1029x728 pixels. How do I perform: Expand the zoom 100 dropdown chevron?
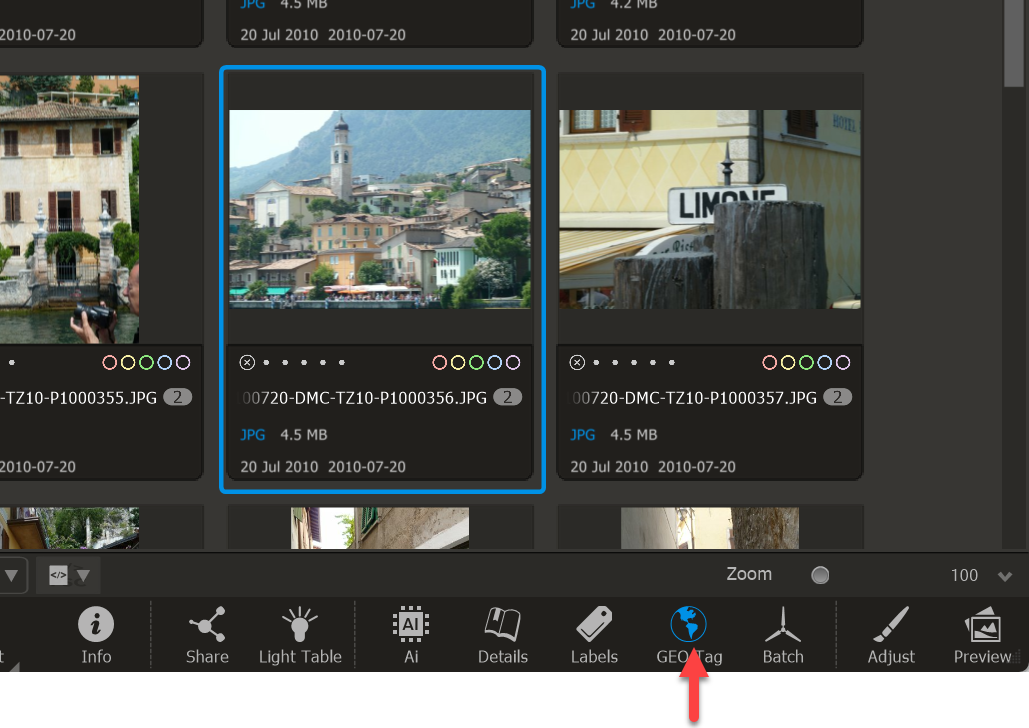coord(1005,576)
